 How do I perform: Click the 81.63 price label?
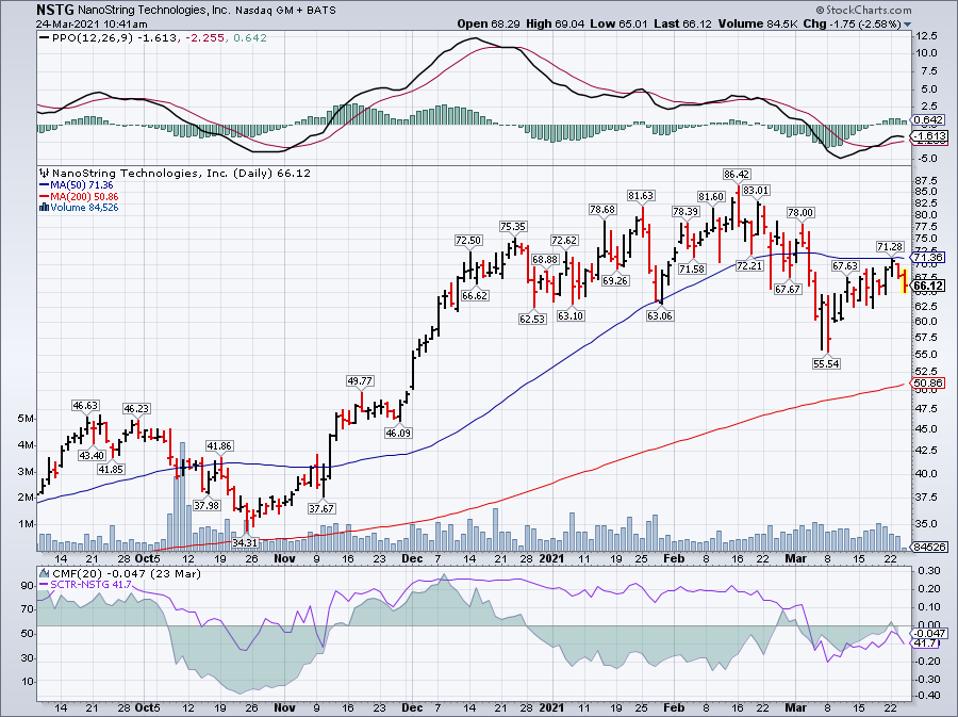pyautogui.click(x=640, y=196)
